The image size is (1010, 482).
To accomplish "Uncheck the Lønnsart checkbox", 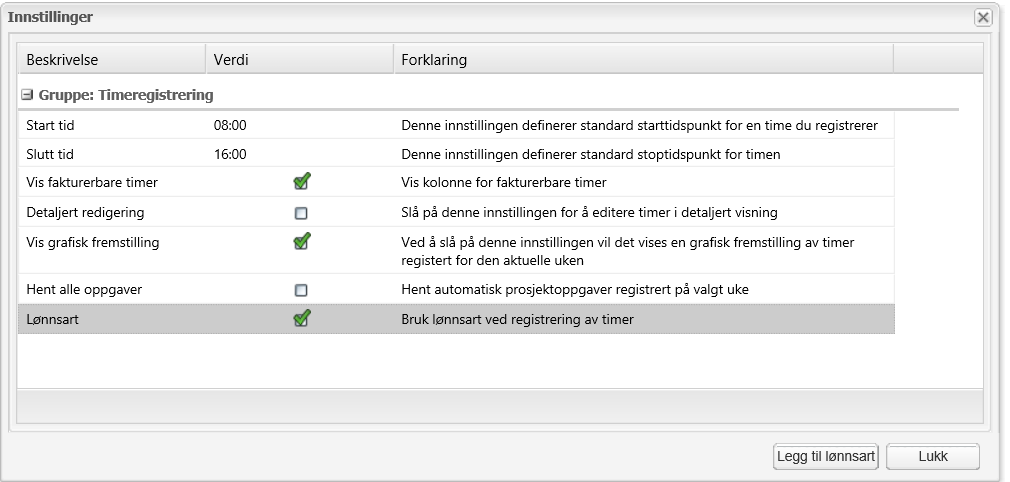I will tap(301, 319).
